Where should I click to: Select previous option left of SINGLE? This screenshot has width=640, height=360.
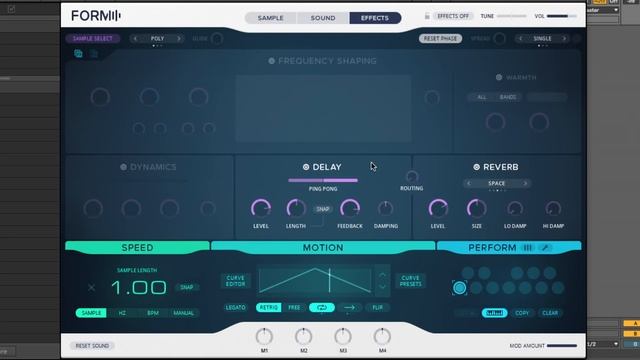coord(520,38)
